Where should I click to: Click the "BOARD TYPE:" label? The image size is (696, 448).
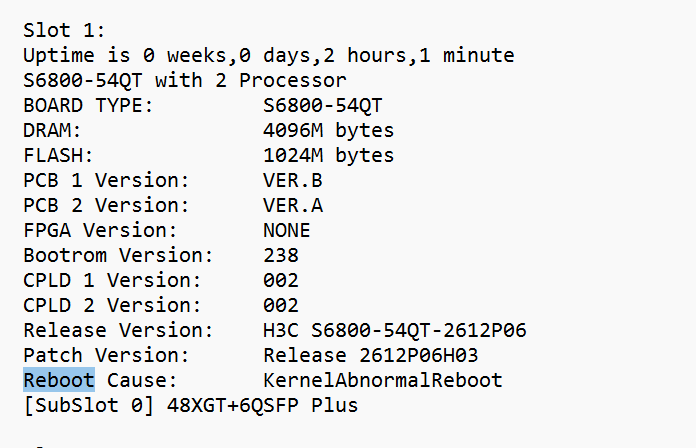click(x=88, y=105)
